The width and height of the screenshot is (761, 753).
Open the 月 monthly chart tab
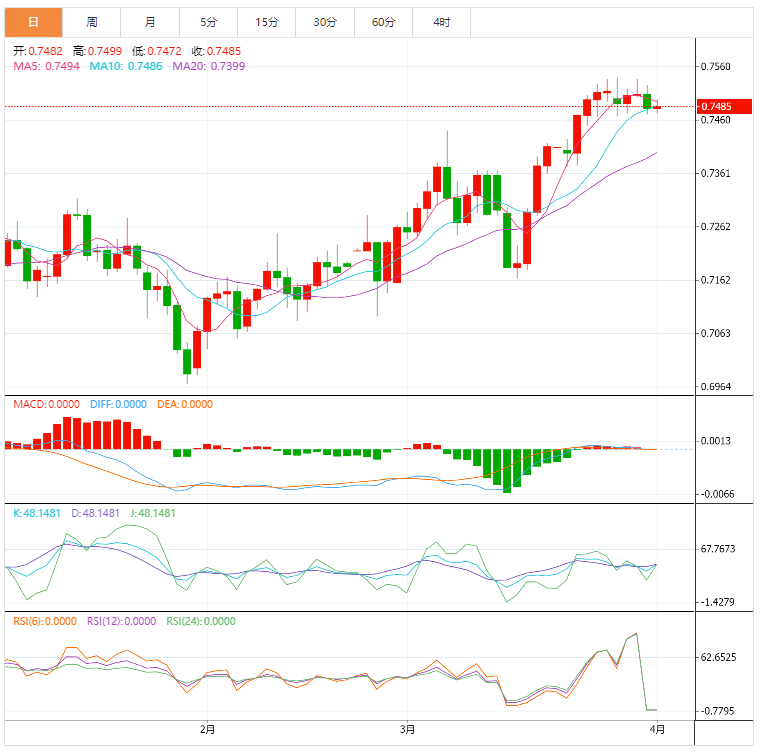(150, 21)
